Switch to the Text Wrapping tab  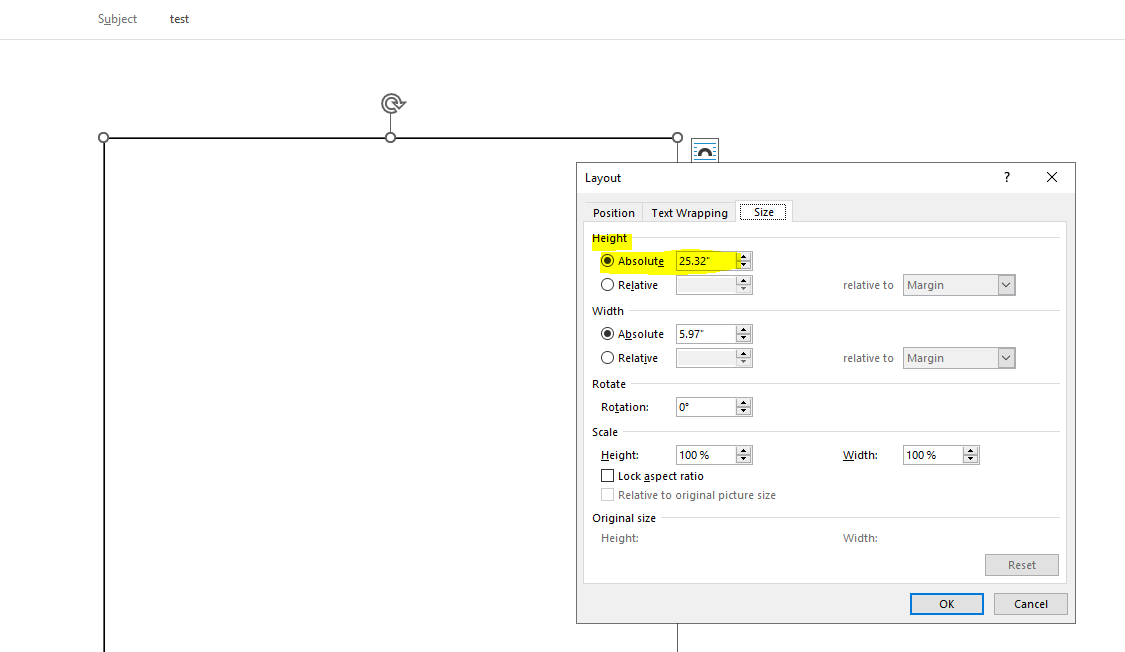pyautogui.click(x=689, y=213)
